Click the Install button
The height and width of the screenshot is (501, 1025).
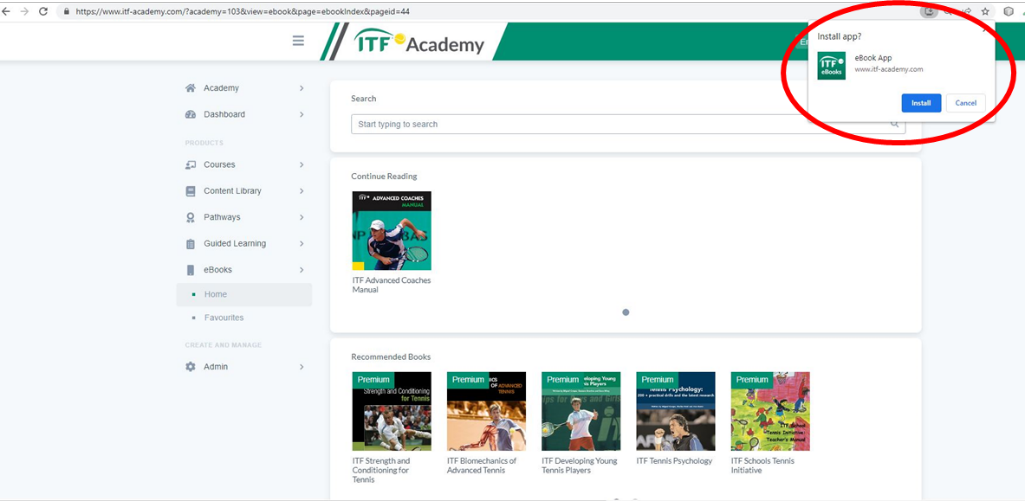pyautogui.click(x=921, y=103)
